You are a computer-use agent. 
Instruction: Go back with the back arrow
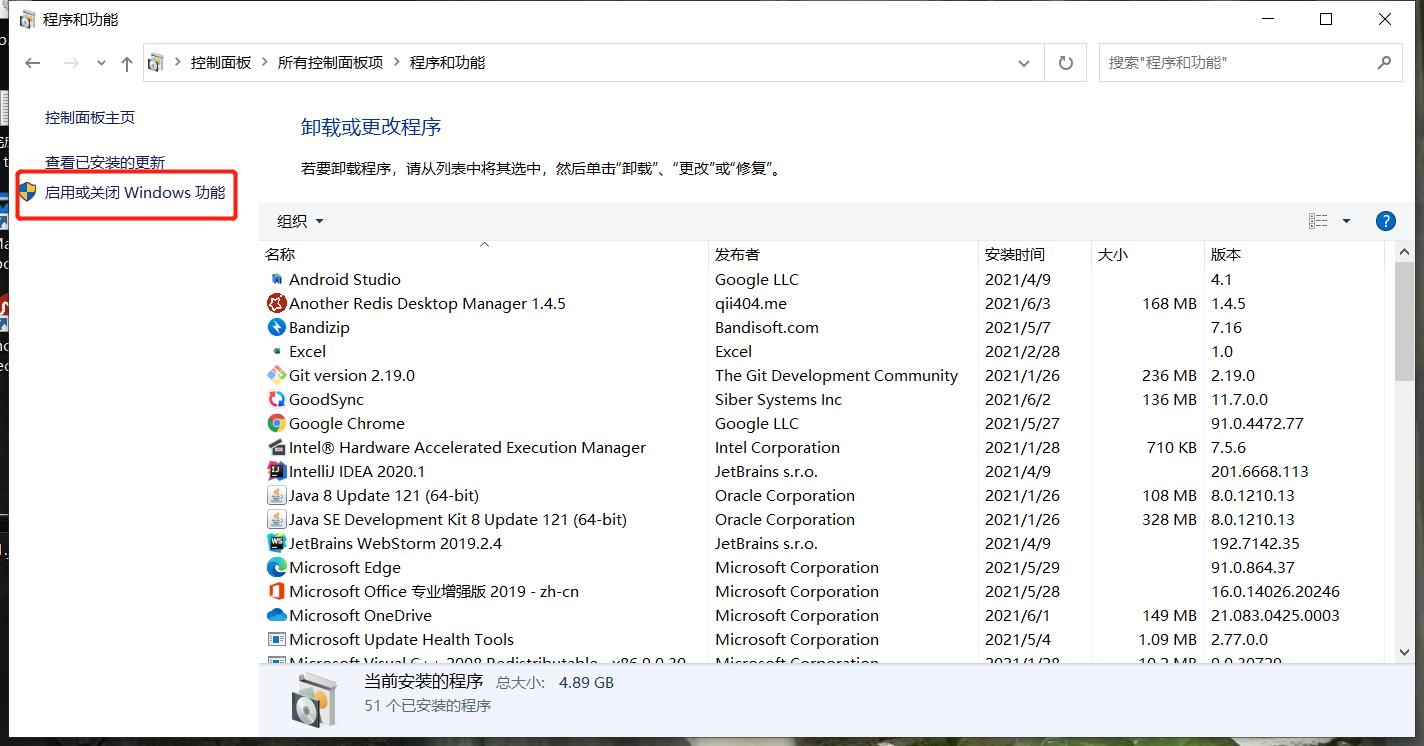[33, 63]
